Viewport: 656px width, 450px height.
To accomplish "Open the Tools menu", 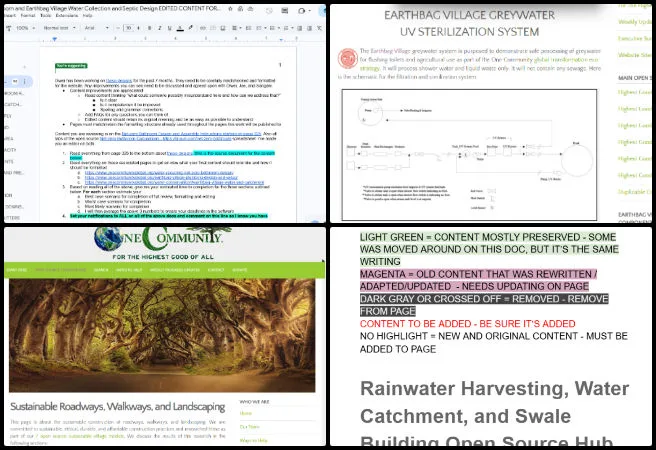I will click(x=46, y=15).
